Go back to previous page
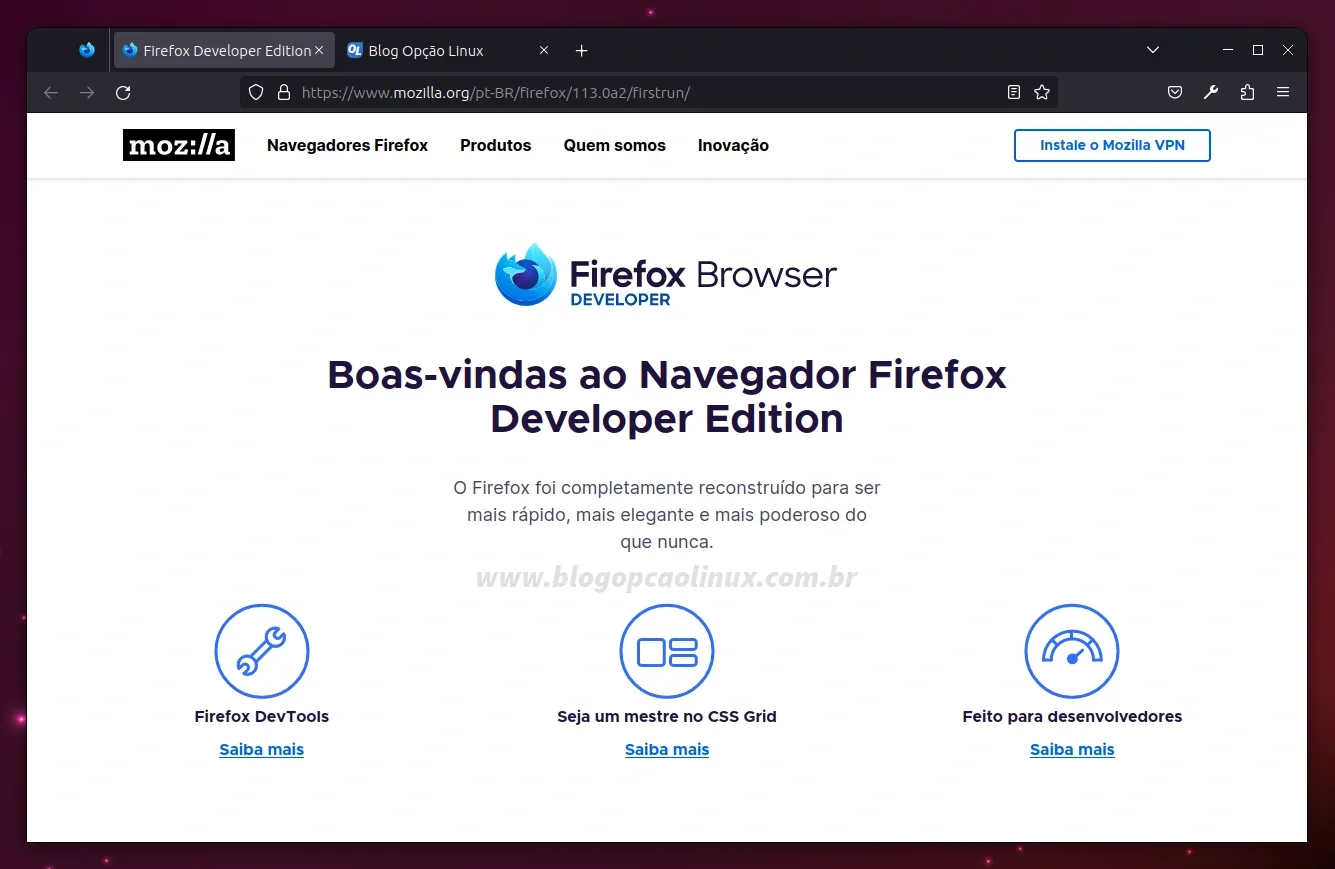Image resolution: width=1335 pixels, height=869 pixels. [x=51, y=92]
